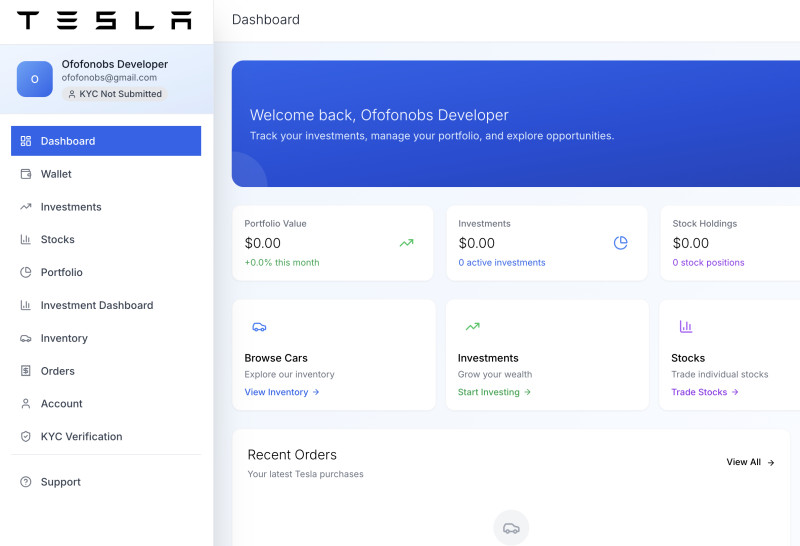This screenshot has width=800, height=546.
Task: Click the Start Investing link
Action: coord(494,392)
